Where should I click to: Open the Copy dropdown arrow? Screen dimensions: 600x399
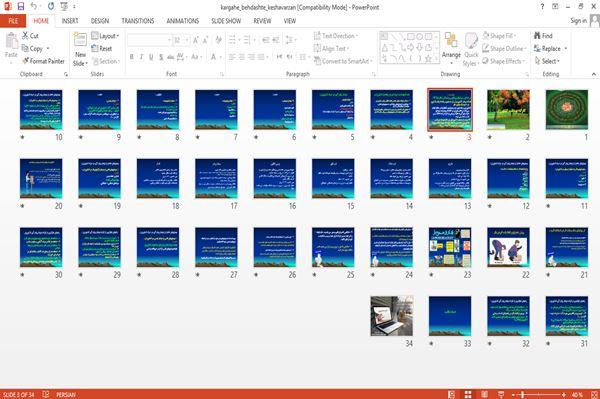48,49
